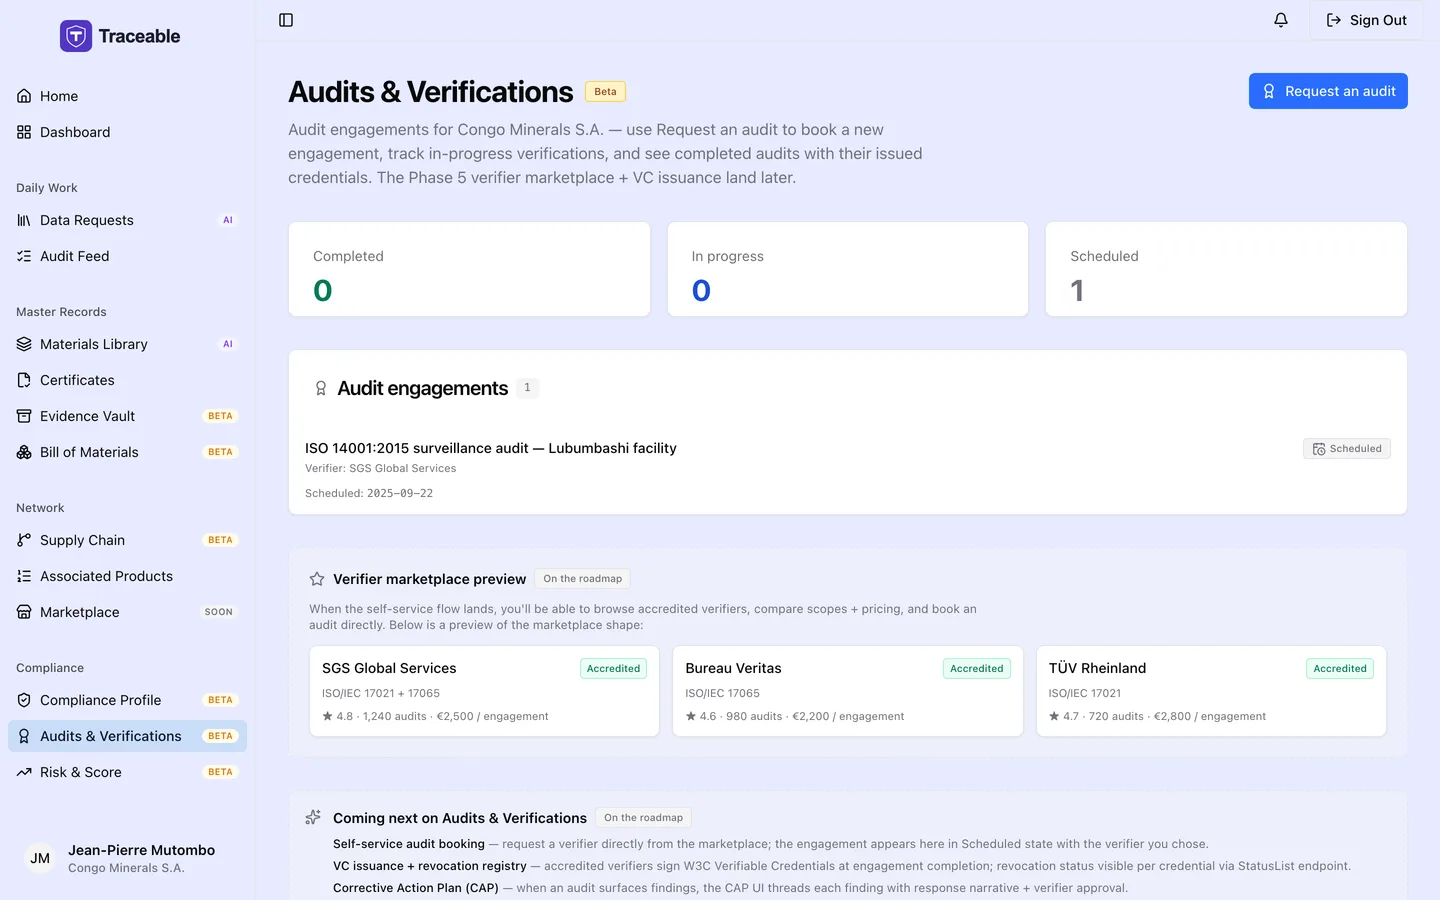The image size is (1440, 900).
Task: Click the 'Scheduled: 2025-09-22' date text
Action: pos(369,493)
